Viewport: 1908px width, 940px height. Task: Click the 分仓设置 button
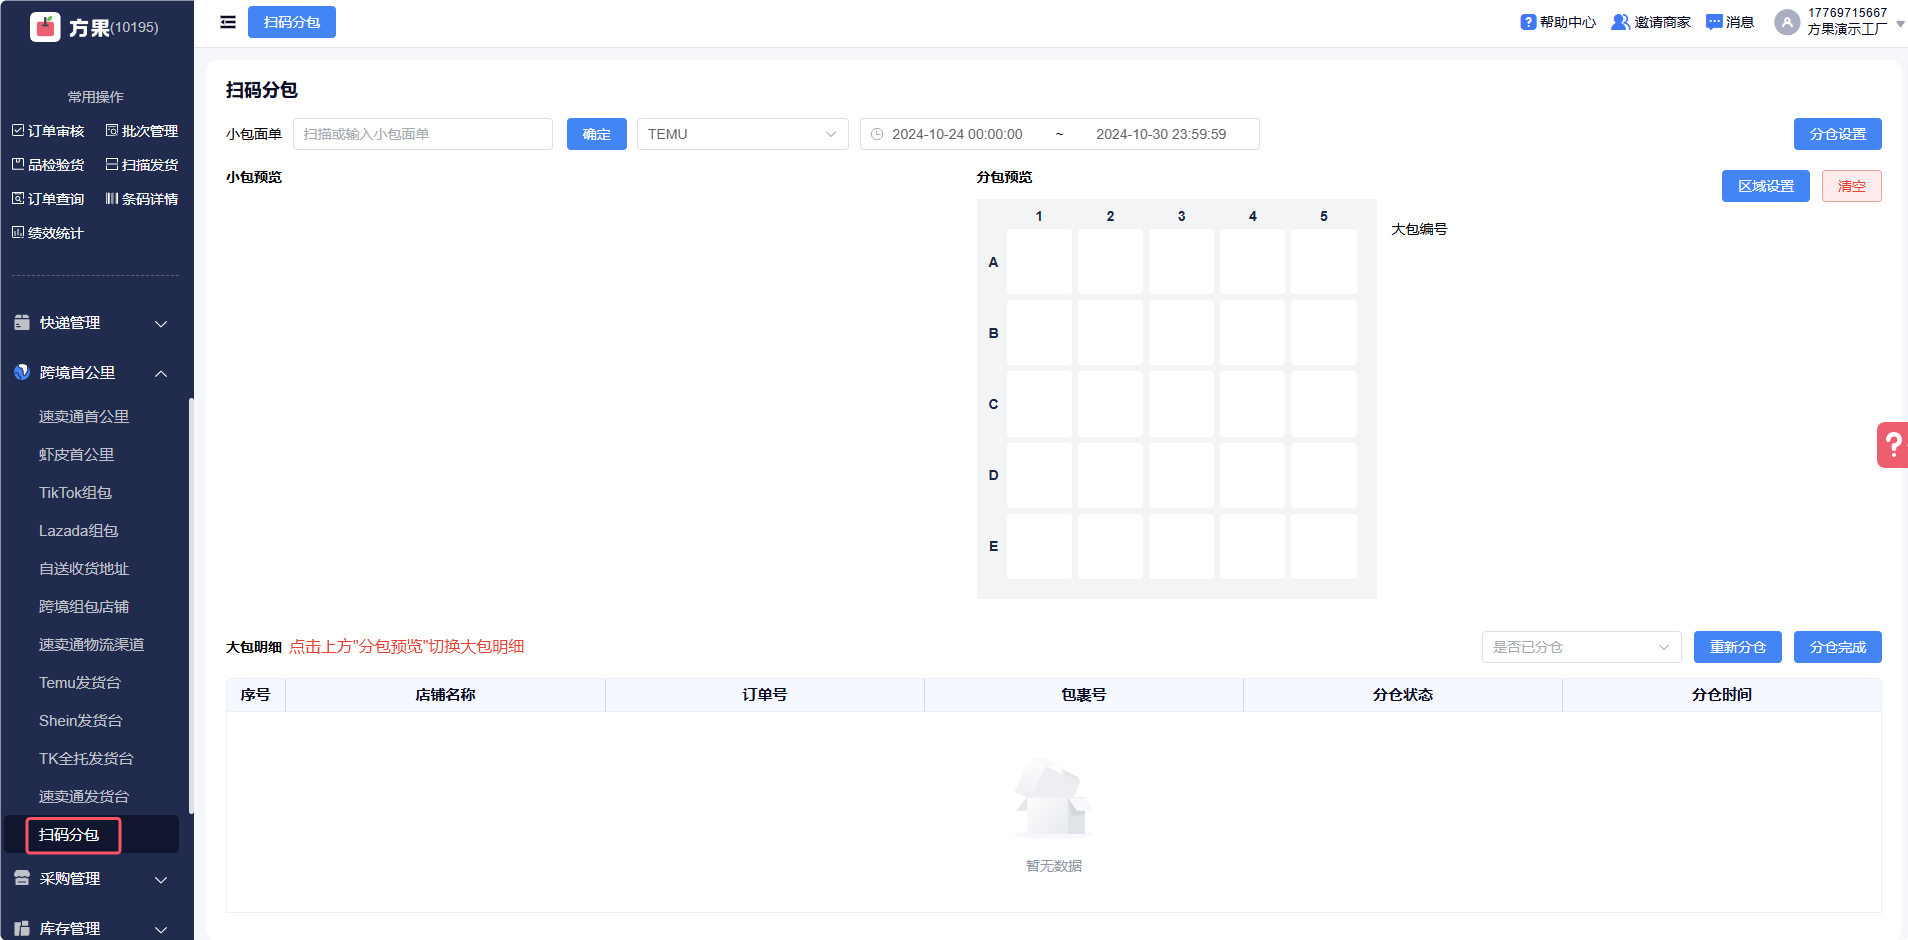[1837, 134]
